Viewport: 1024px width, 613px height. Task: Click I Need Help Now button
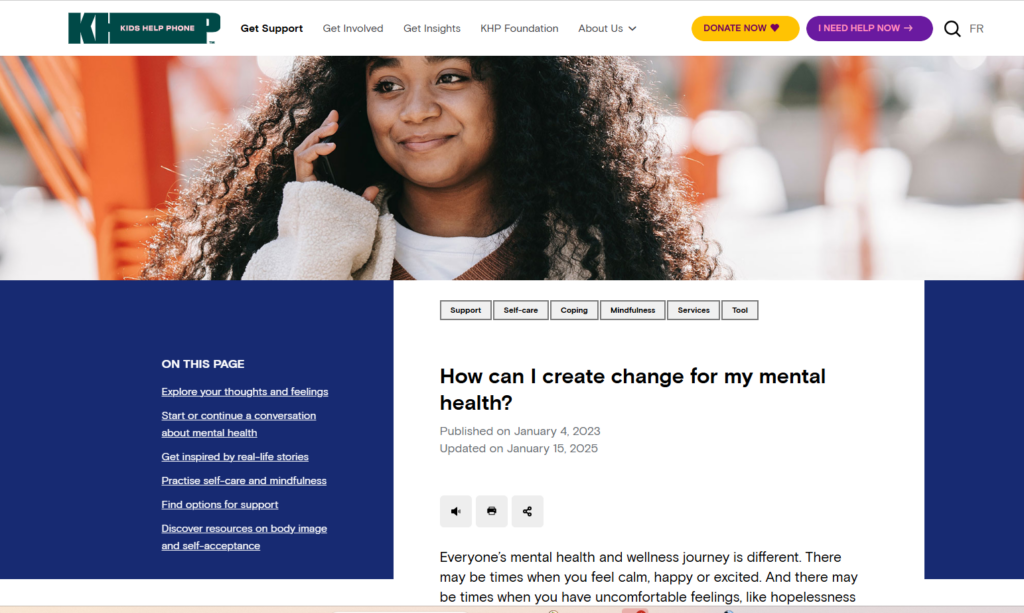coord(869,28)
